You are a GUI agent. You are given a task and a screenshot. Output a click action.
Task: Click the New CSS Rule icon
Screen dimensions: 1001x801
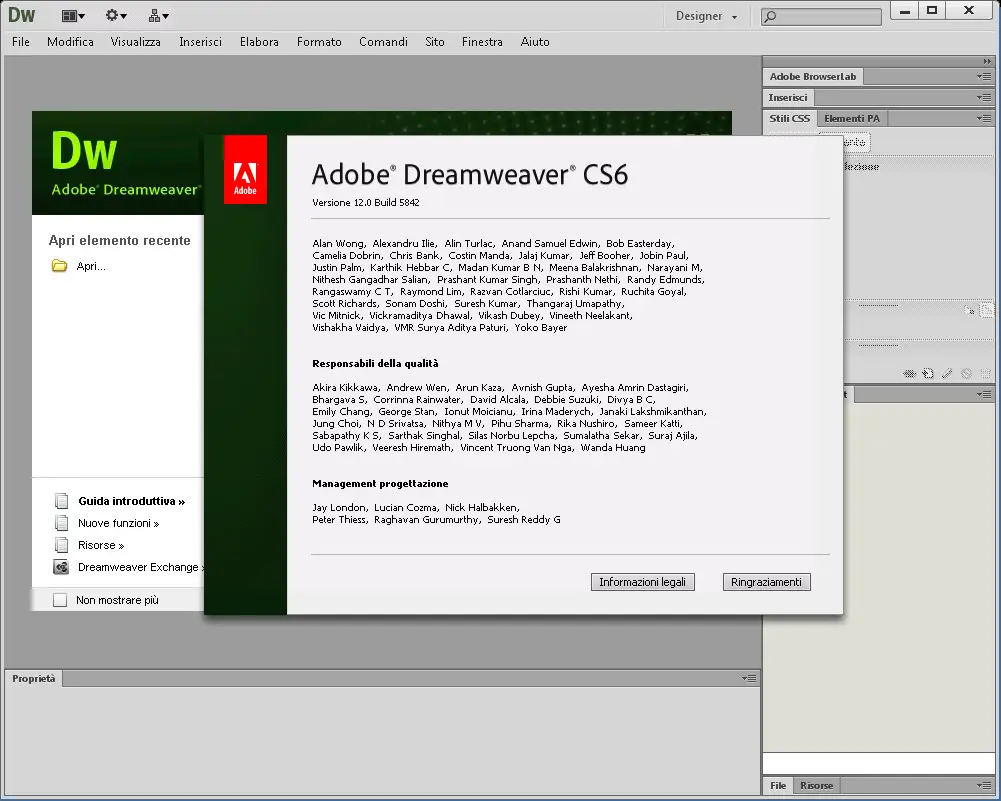(x=928, y=374)
